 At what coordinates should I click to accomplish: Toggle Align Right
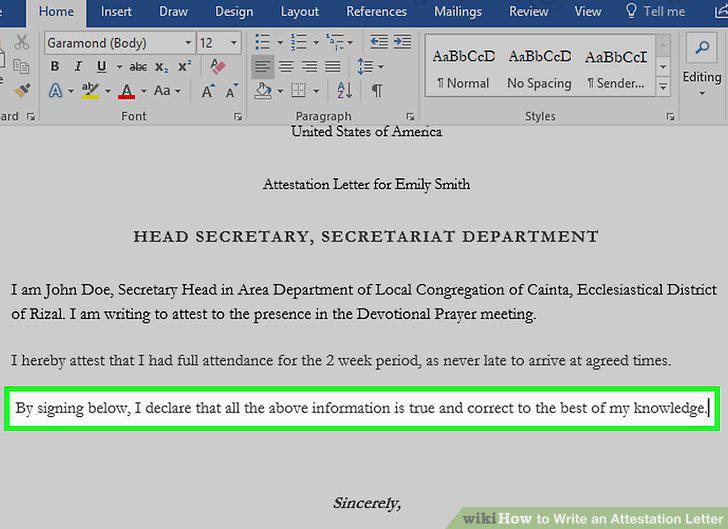309,67
